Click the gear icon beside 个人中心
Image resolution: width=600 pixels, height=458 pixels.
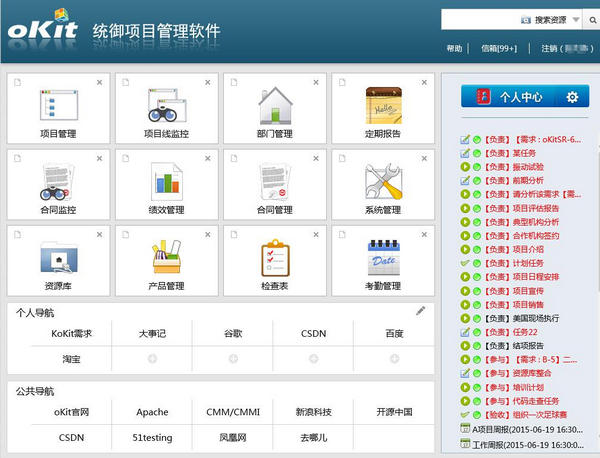[x=572, y=97]
